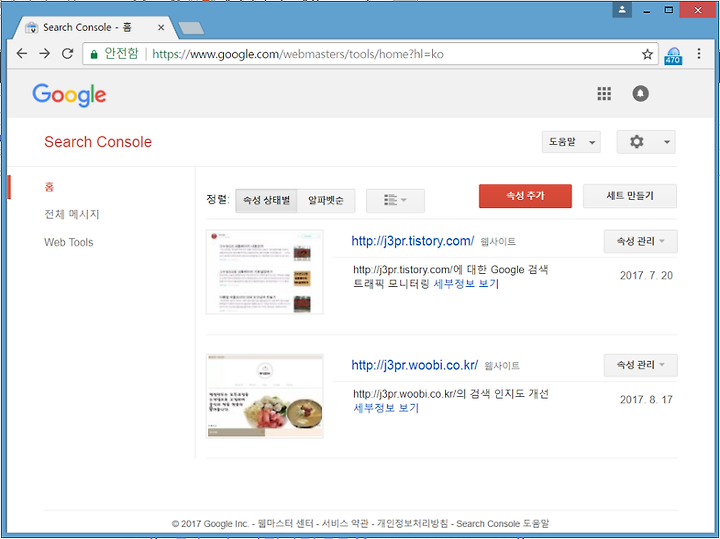Click the Search Console tab favicon

coord(32,28)
